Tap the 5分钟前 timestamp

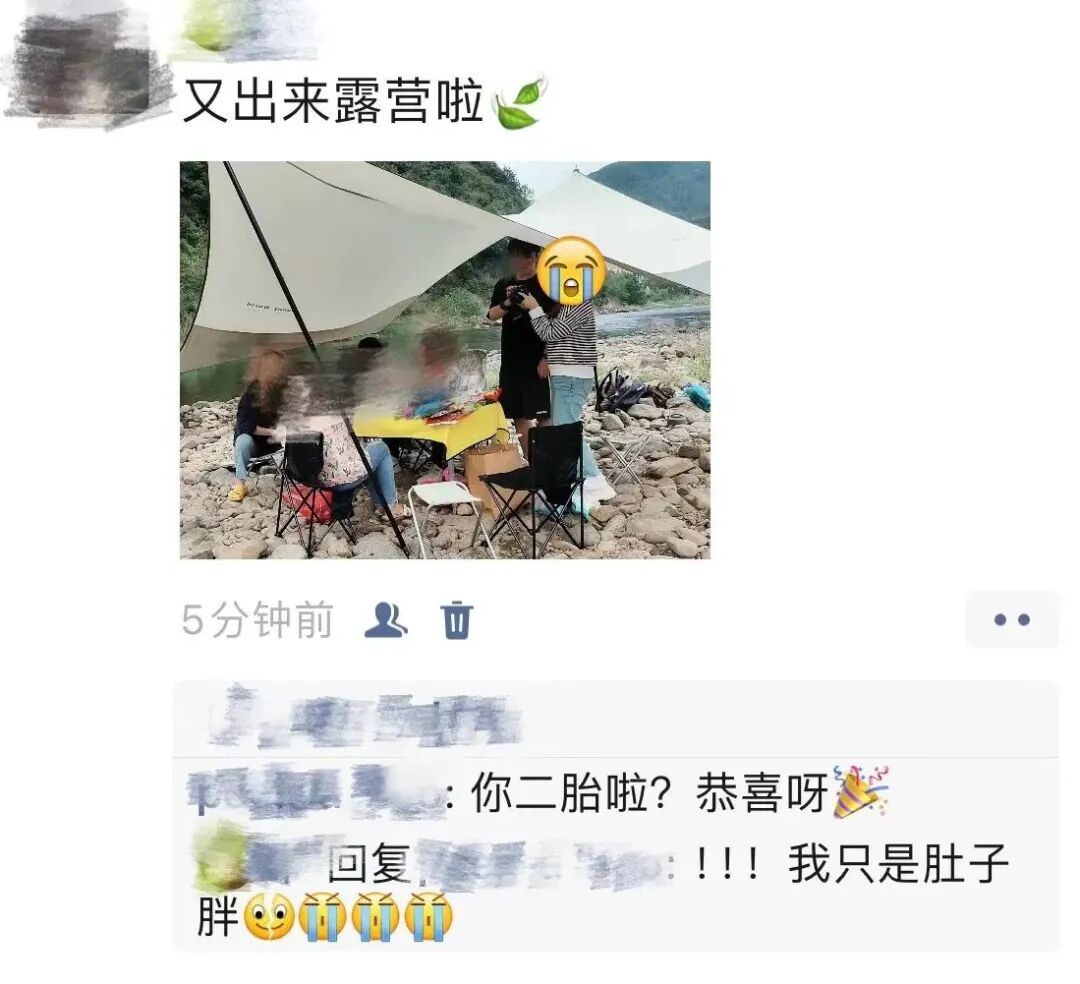point(258,620)
